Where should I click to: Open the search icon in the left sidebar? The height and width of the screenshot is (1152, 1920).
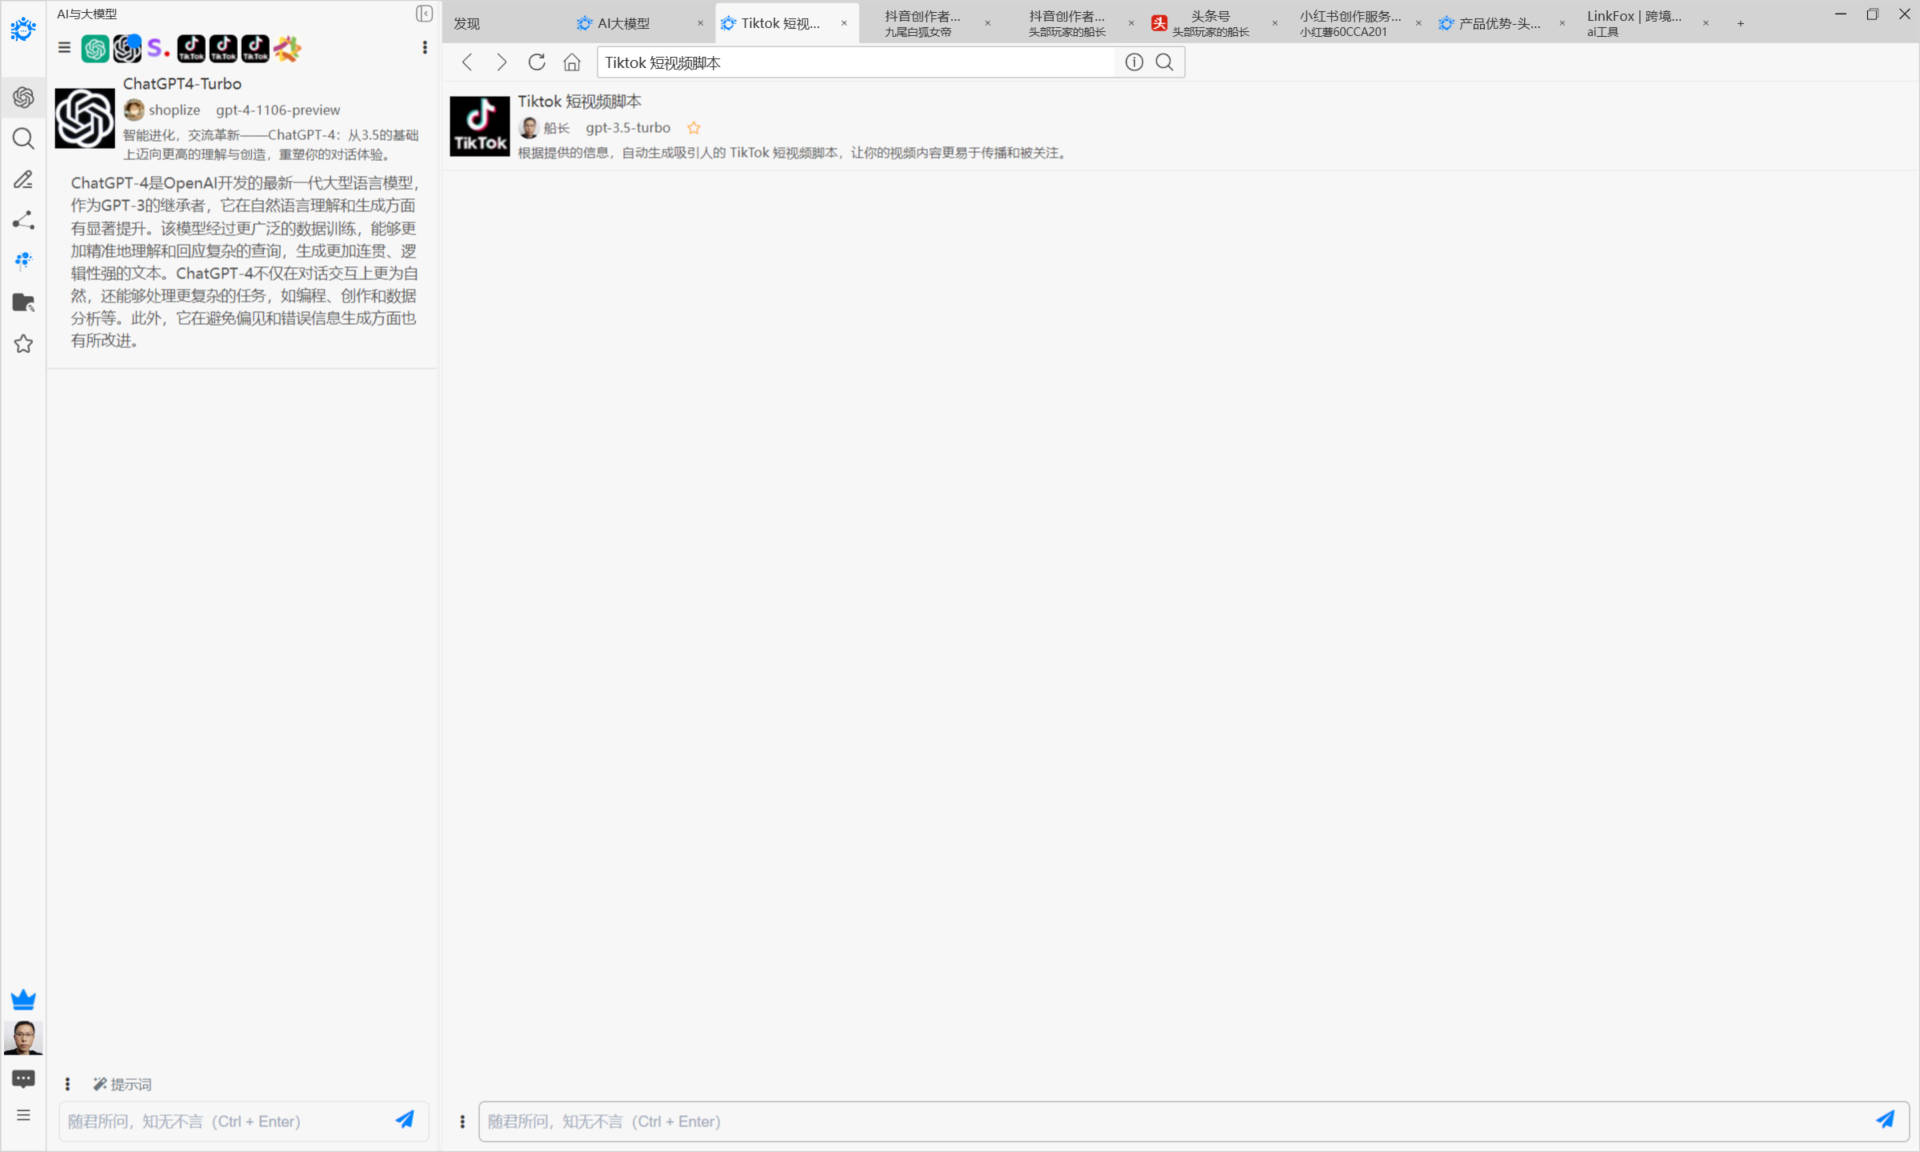coord(23,139)
